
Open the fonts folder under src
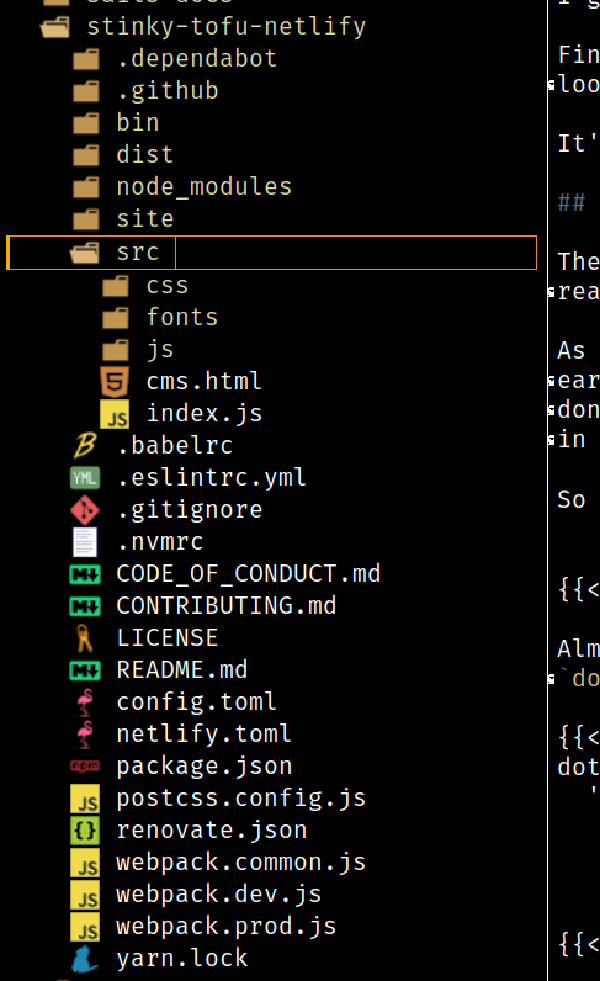[x=182, y=316]
